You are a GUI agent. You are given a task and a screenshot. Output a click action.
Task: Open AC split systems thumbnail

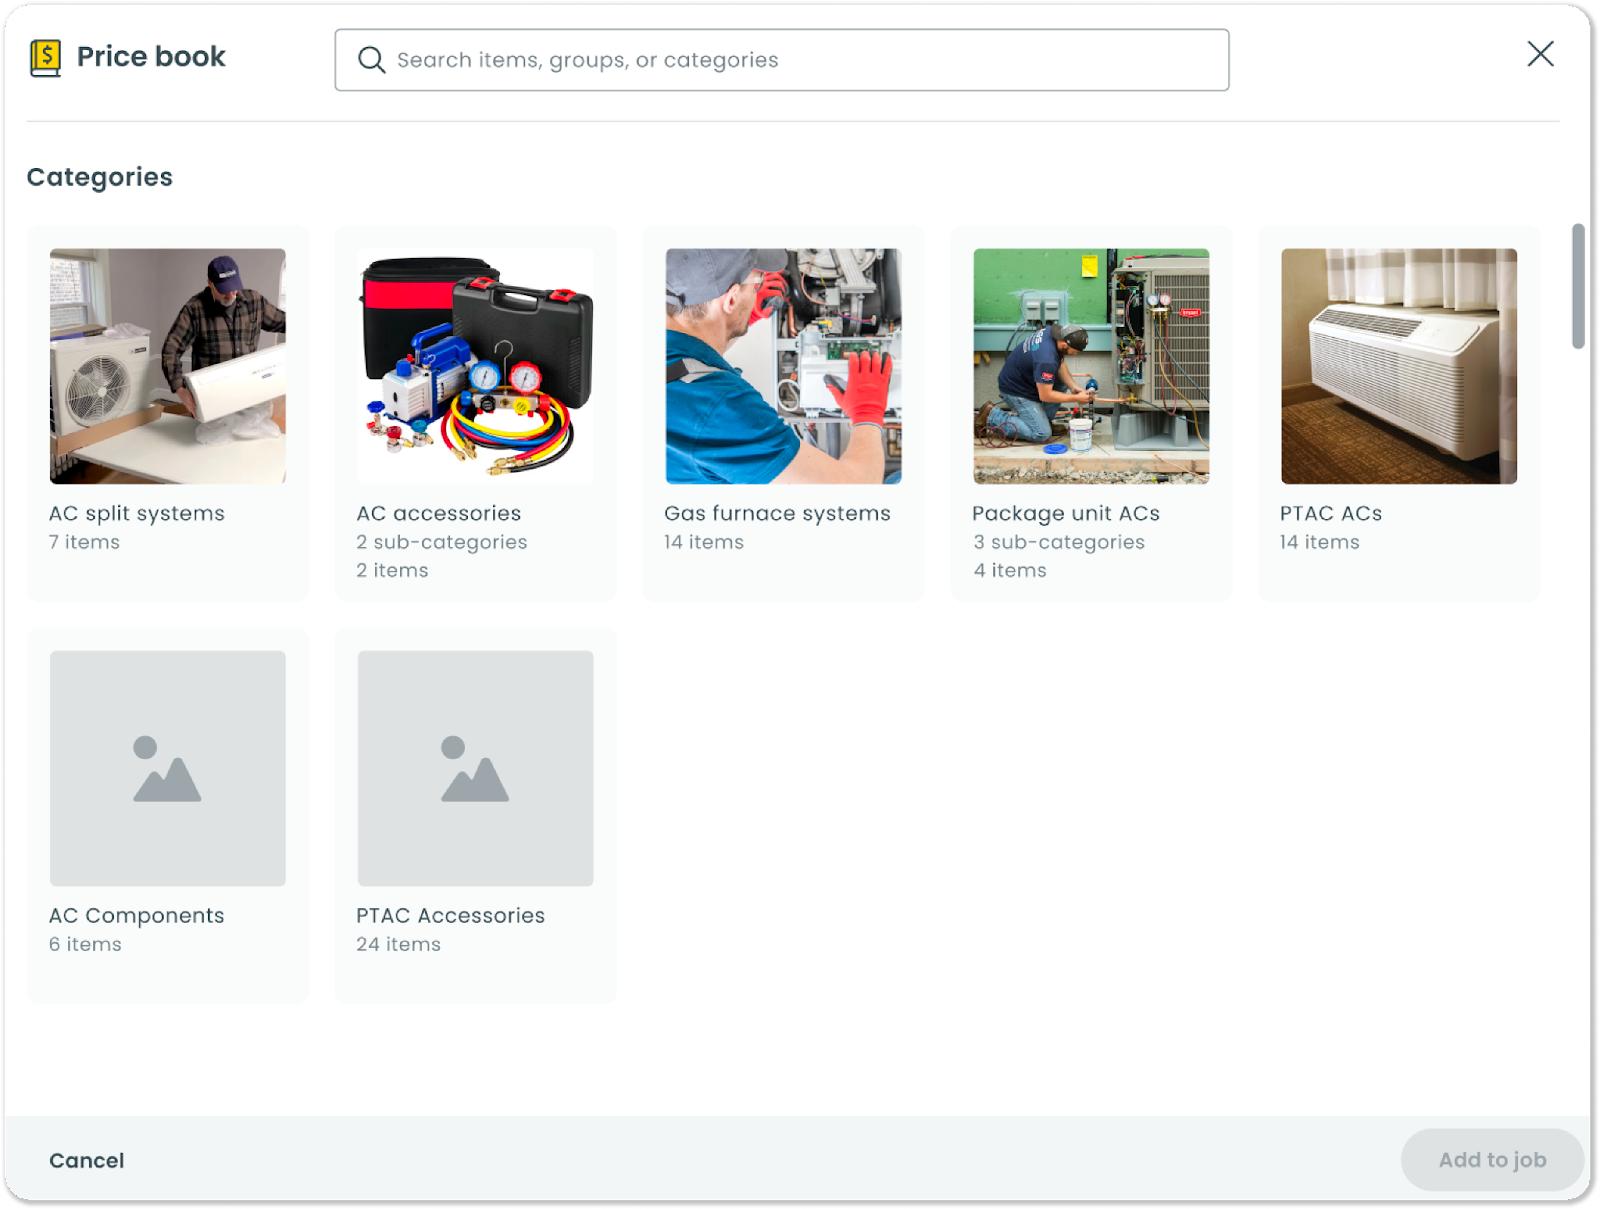pos(168,366)
